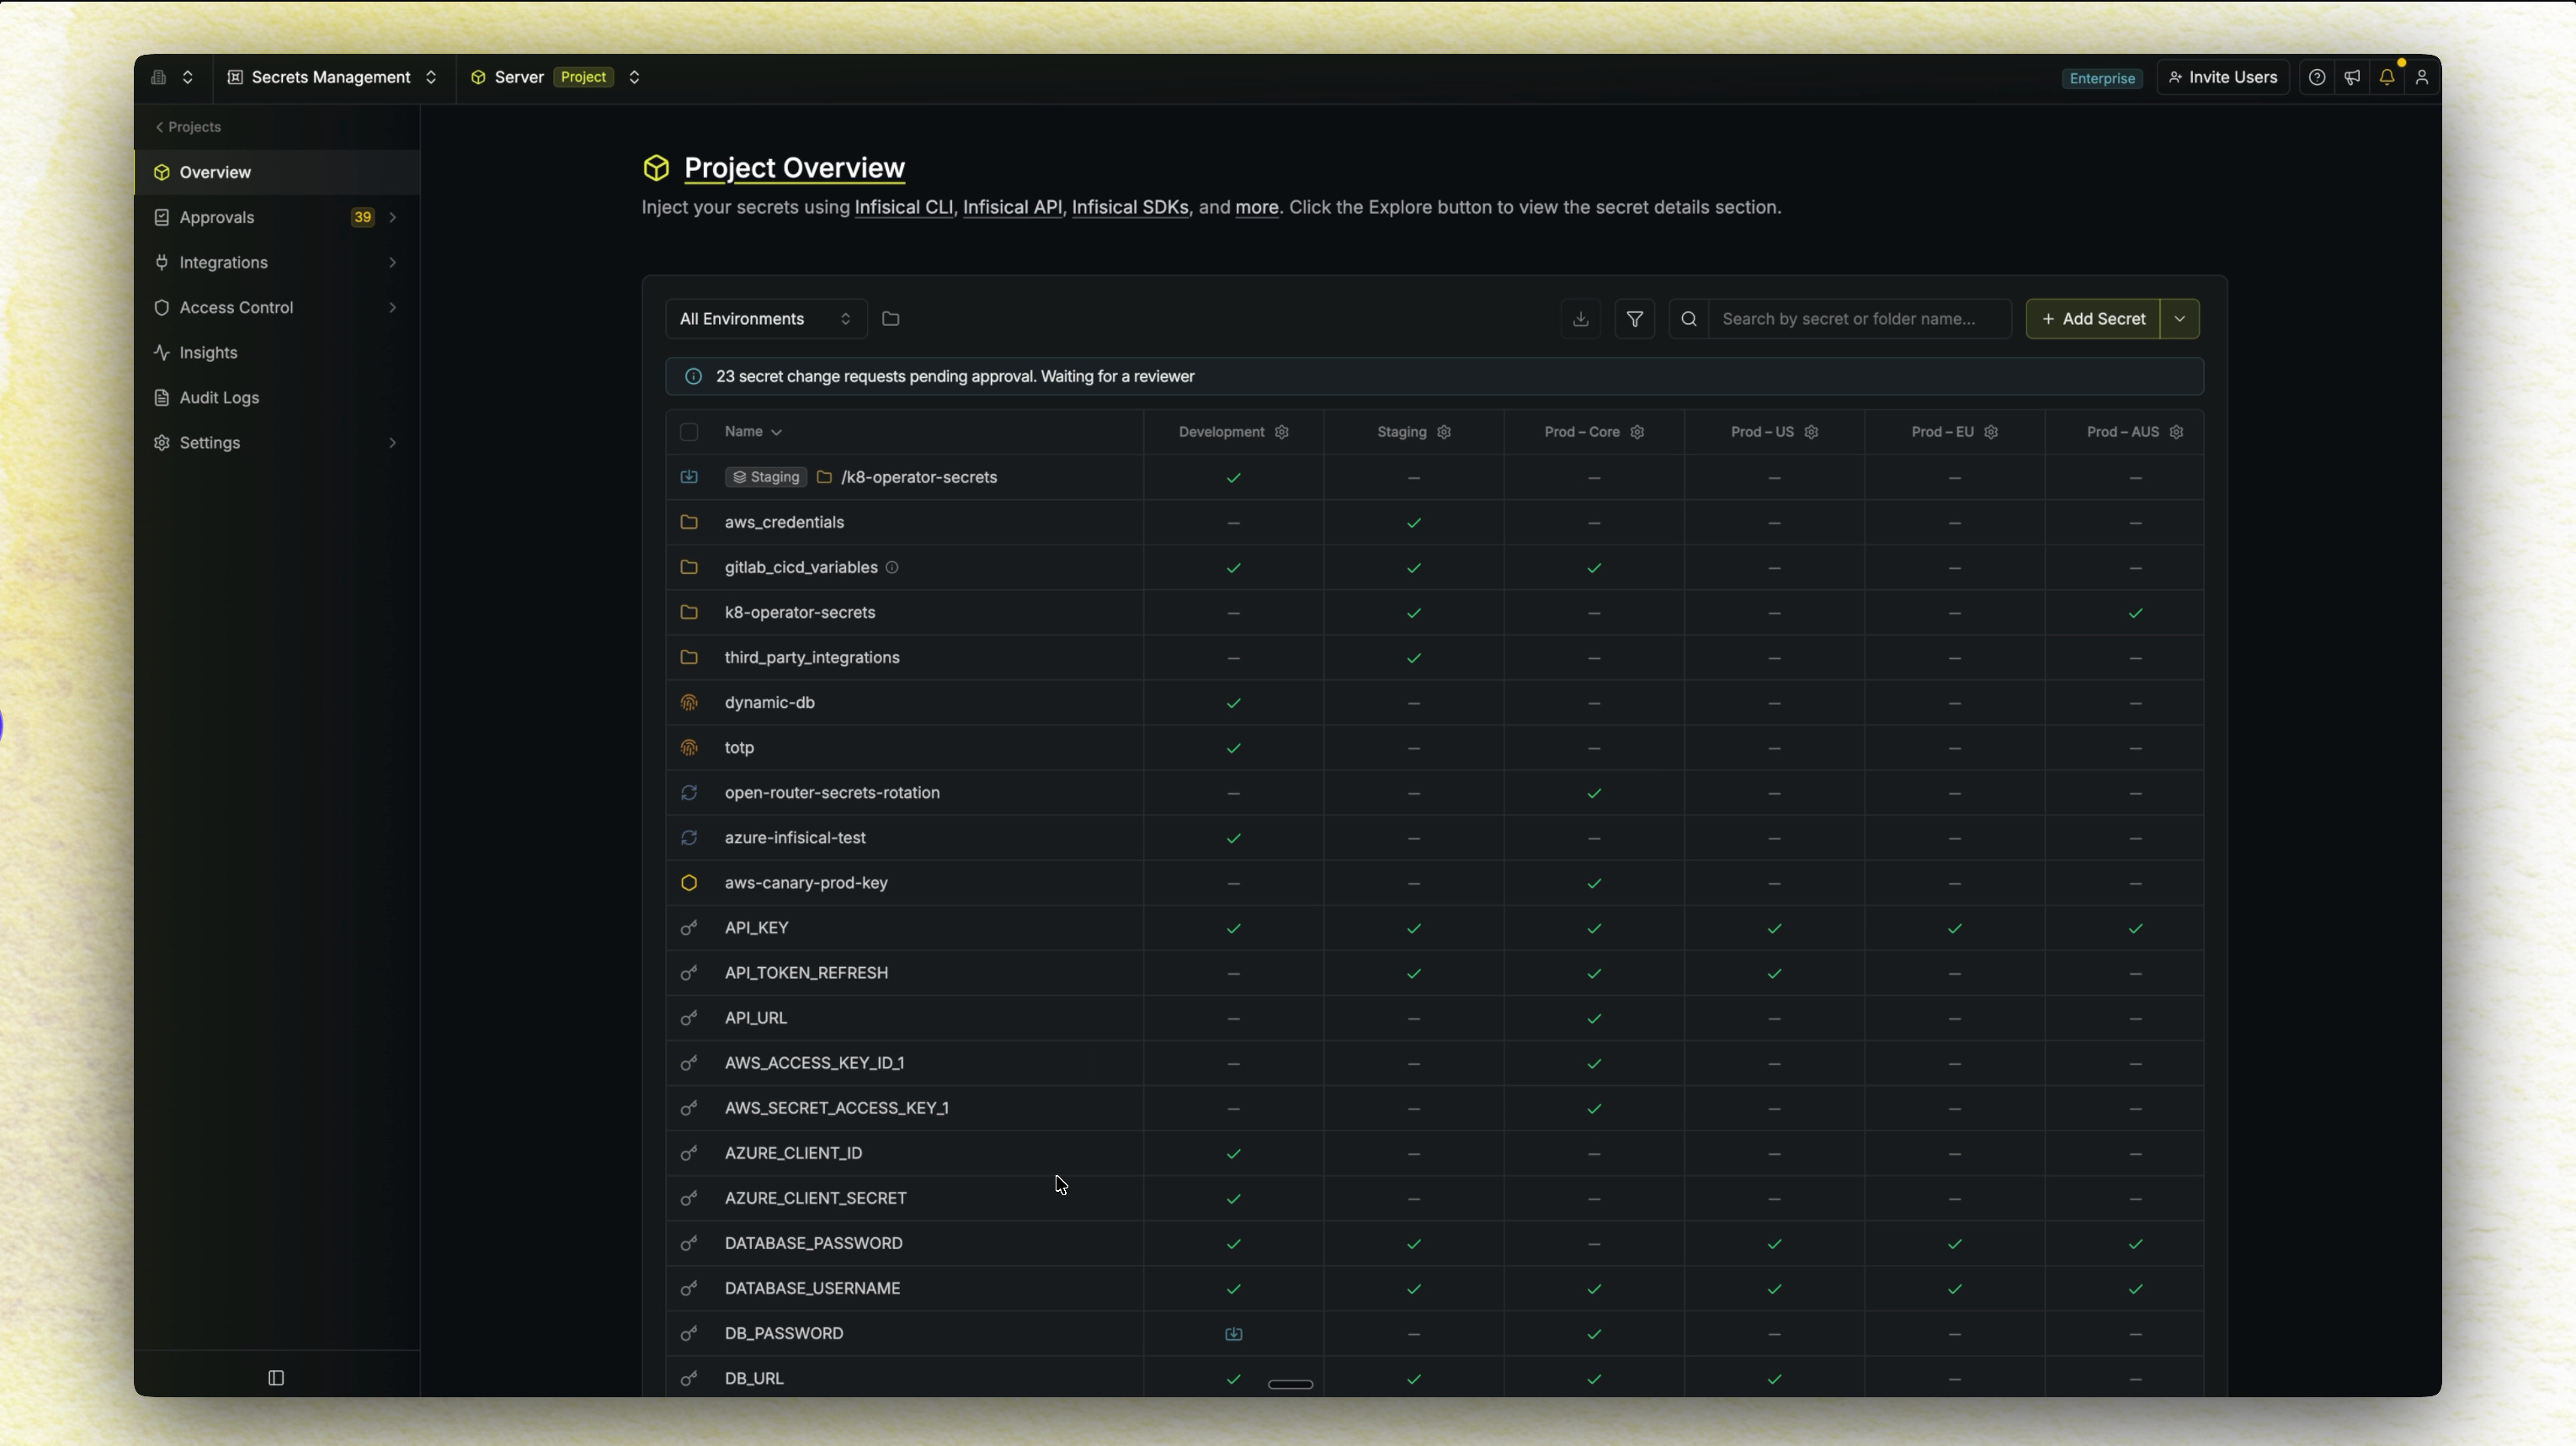Click the open-router-secrets-rotation rotation icon
This screenshot has height=1446, width=2576.
689,793
